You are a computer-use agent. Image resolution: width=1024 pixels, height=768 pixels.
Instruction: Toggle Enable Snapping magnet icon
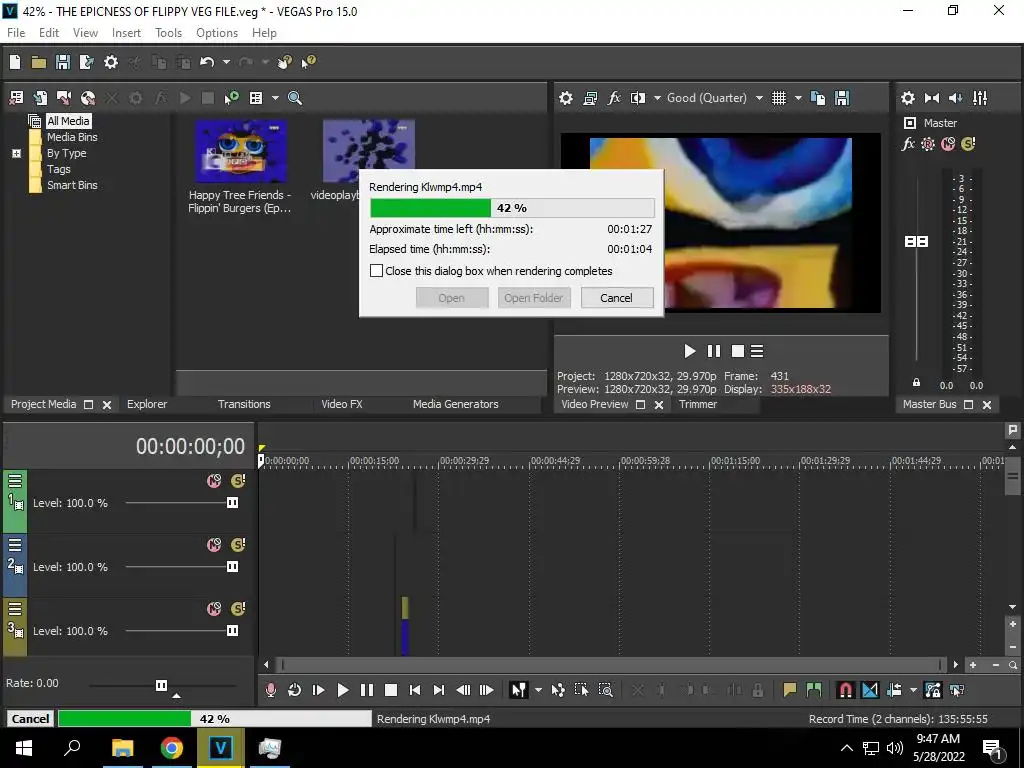[x=845, y=690]
